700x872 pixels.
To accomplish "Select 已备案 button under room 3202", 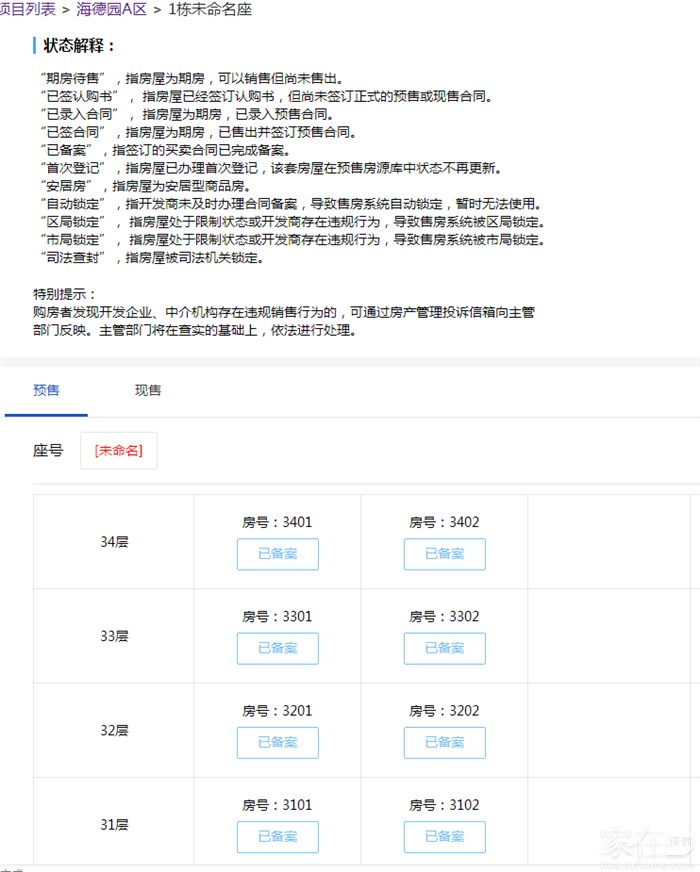I will [444, 742].
